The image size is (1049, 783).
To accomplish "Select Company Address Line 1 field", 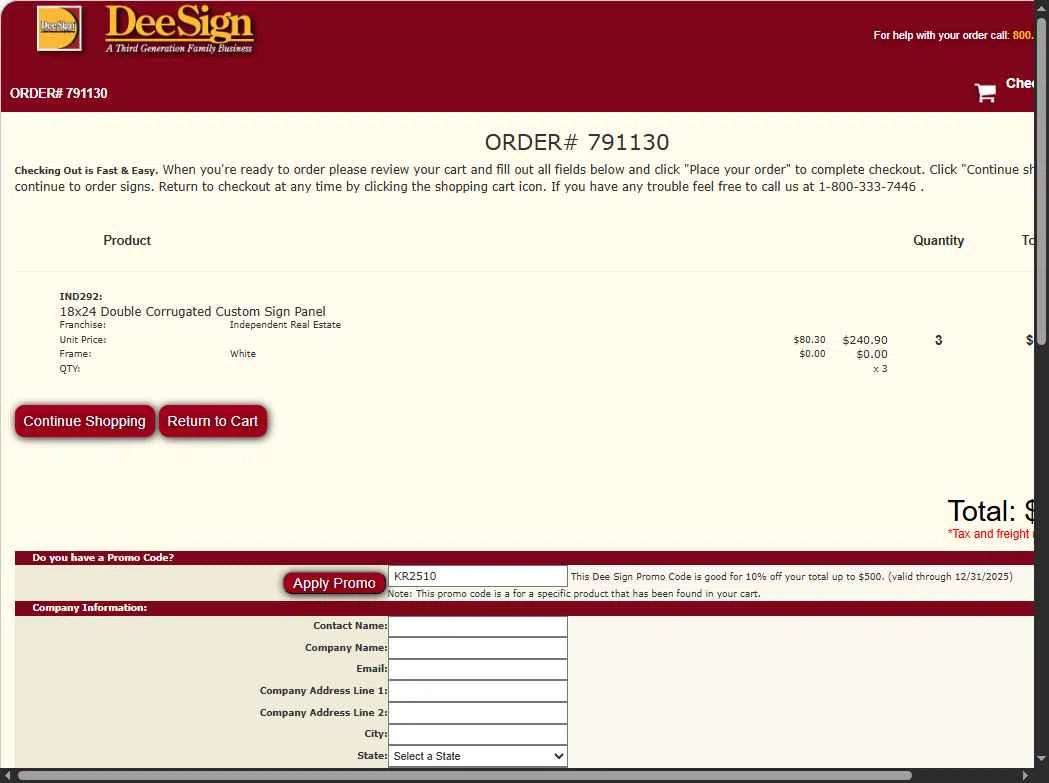I will (478, 691).
